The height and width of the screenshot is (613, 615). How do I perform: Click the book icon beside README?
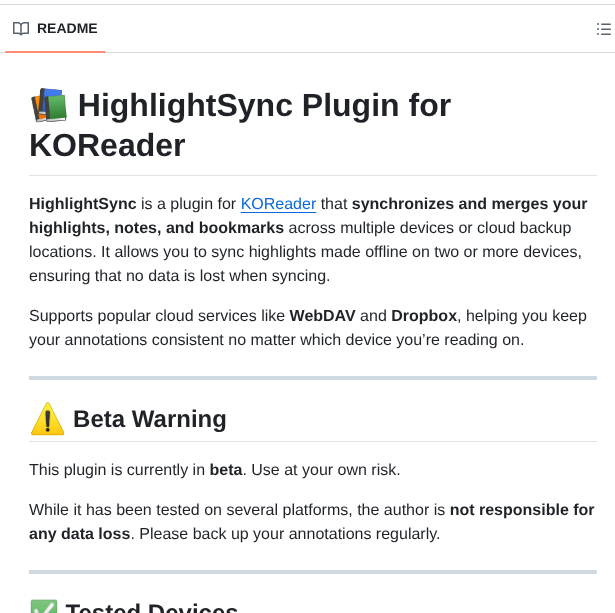[x=21, y=29]
